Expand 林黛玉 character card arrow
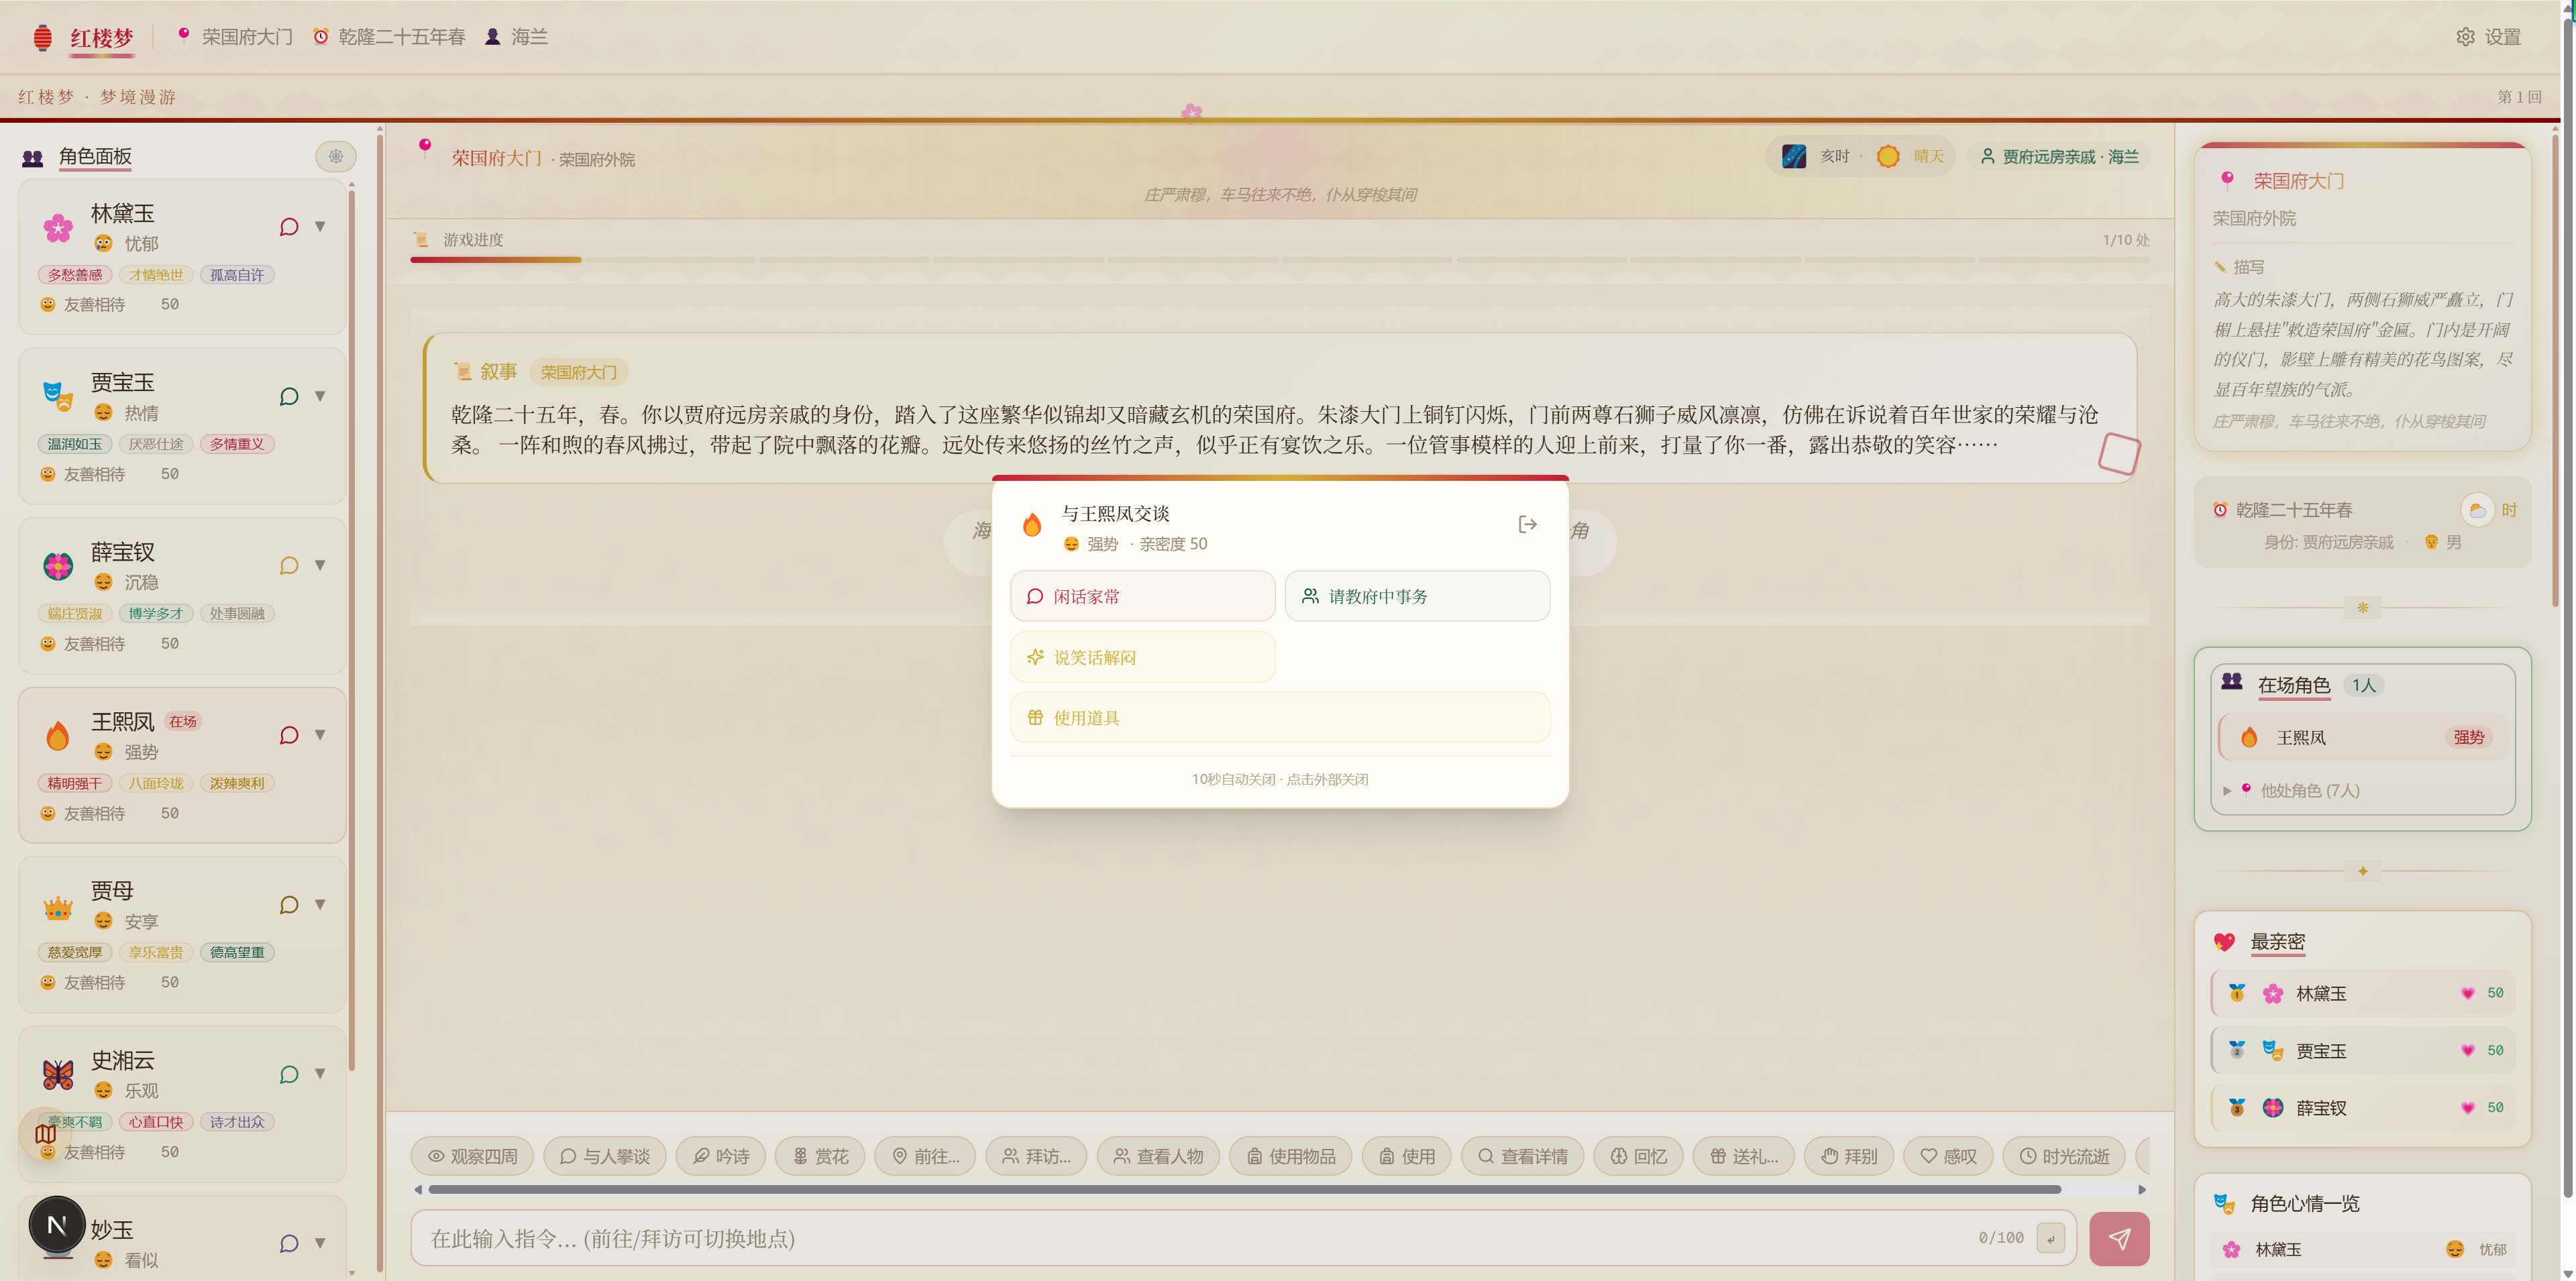Screen dimensions: 2576x1281 click(x=320, y=227)
